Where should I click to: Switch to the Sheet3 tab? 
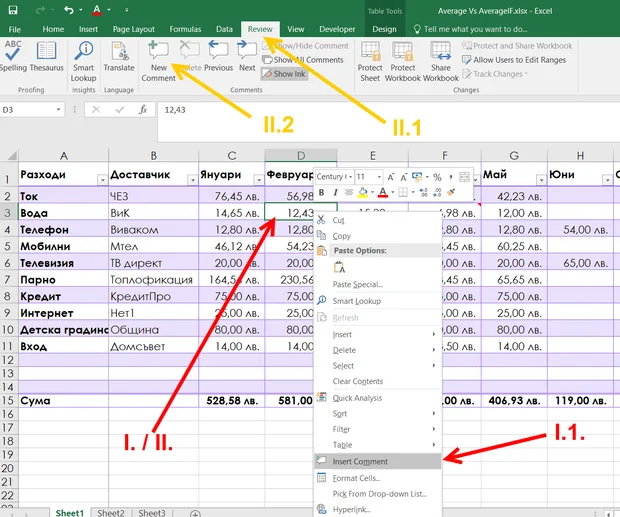152,513
